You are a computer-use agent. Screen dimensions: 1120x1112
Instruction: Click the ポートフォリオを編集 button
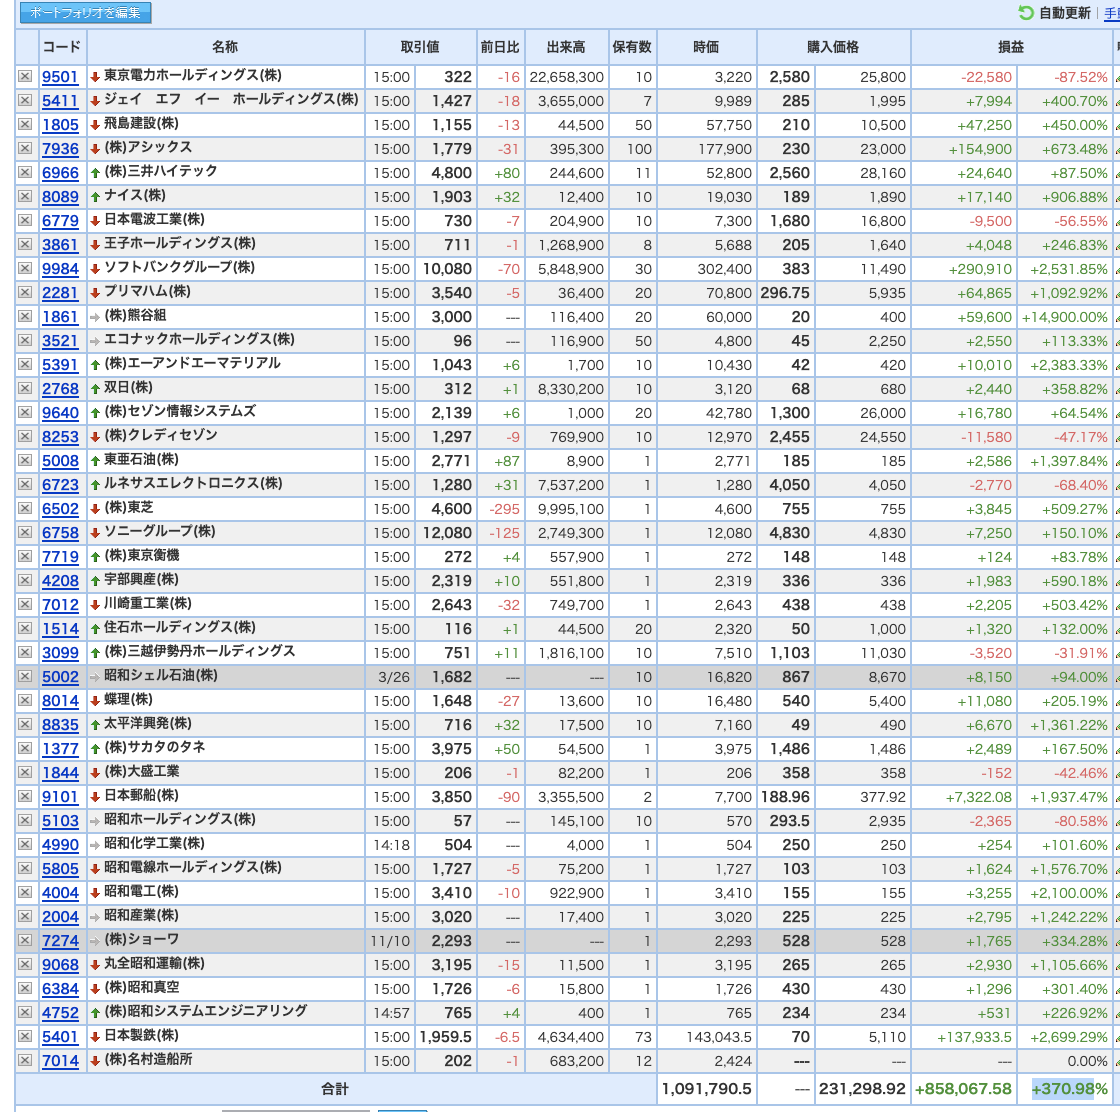pos(85,13)
